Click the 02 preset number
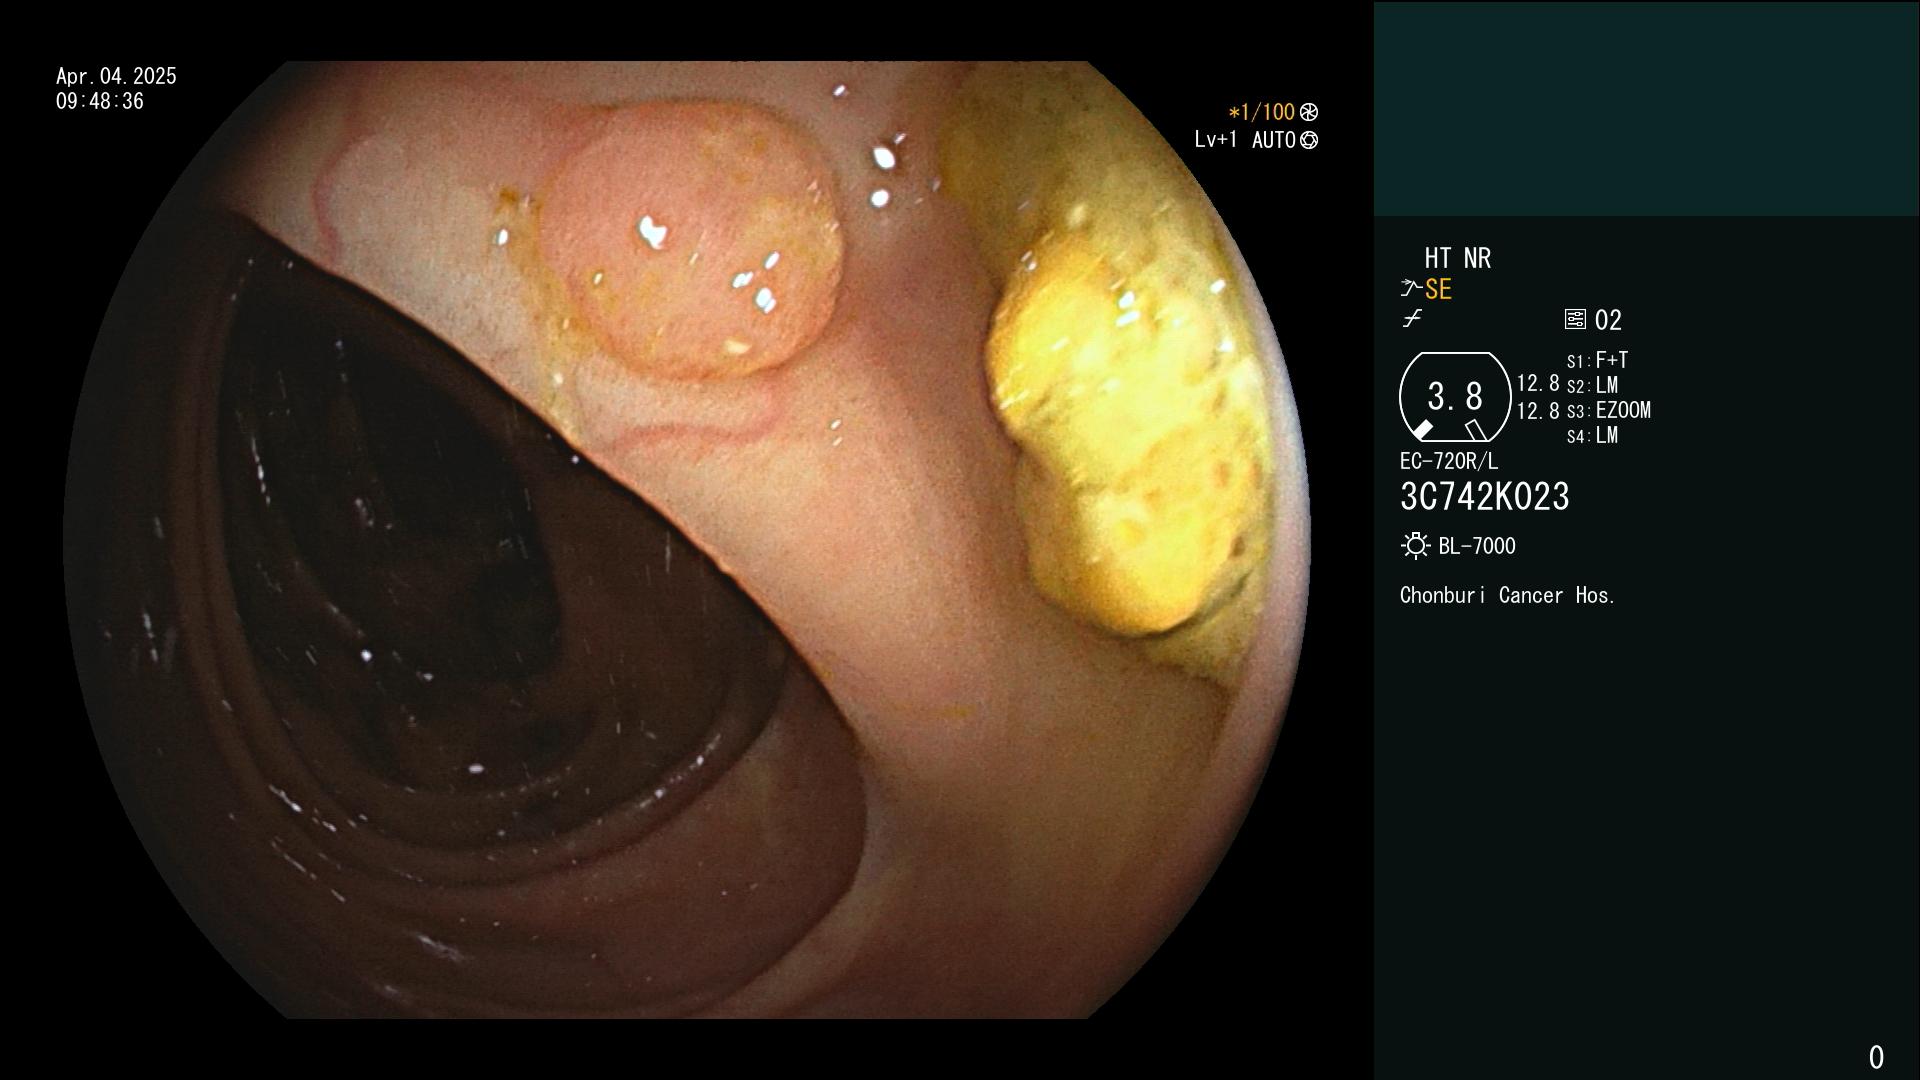1920x1080 pixels. [x=1608, y=320]
